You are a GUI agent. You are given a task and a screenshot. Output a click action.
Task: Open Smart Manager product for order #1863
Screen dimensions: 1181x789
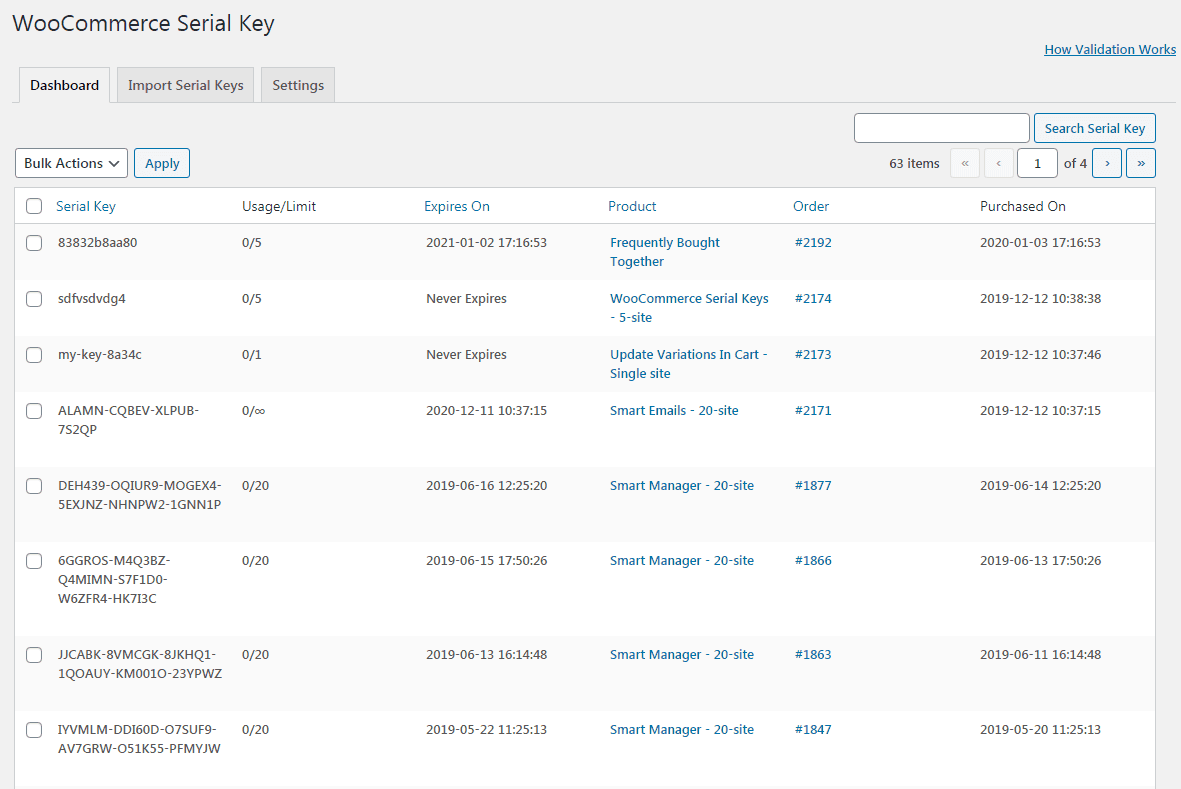coord(682,655)
